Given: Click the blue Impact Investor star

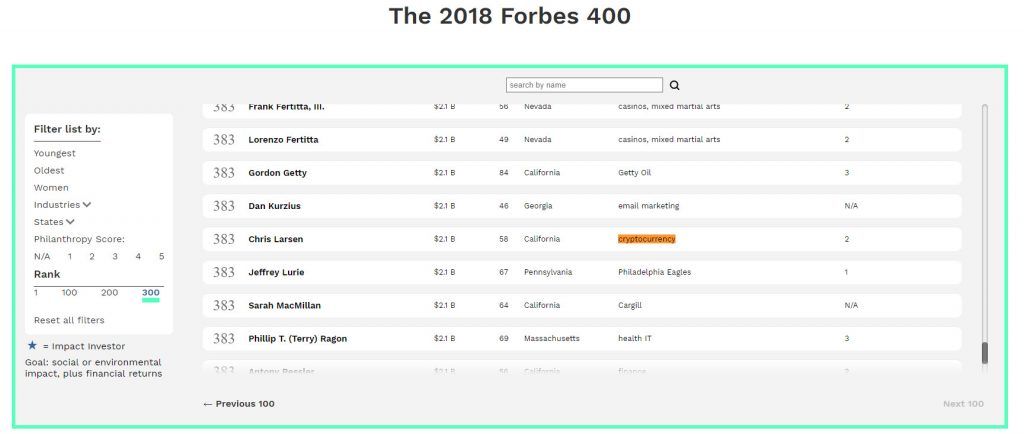Looking at the screenshot, I should 32,345.
